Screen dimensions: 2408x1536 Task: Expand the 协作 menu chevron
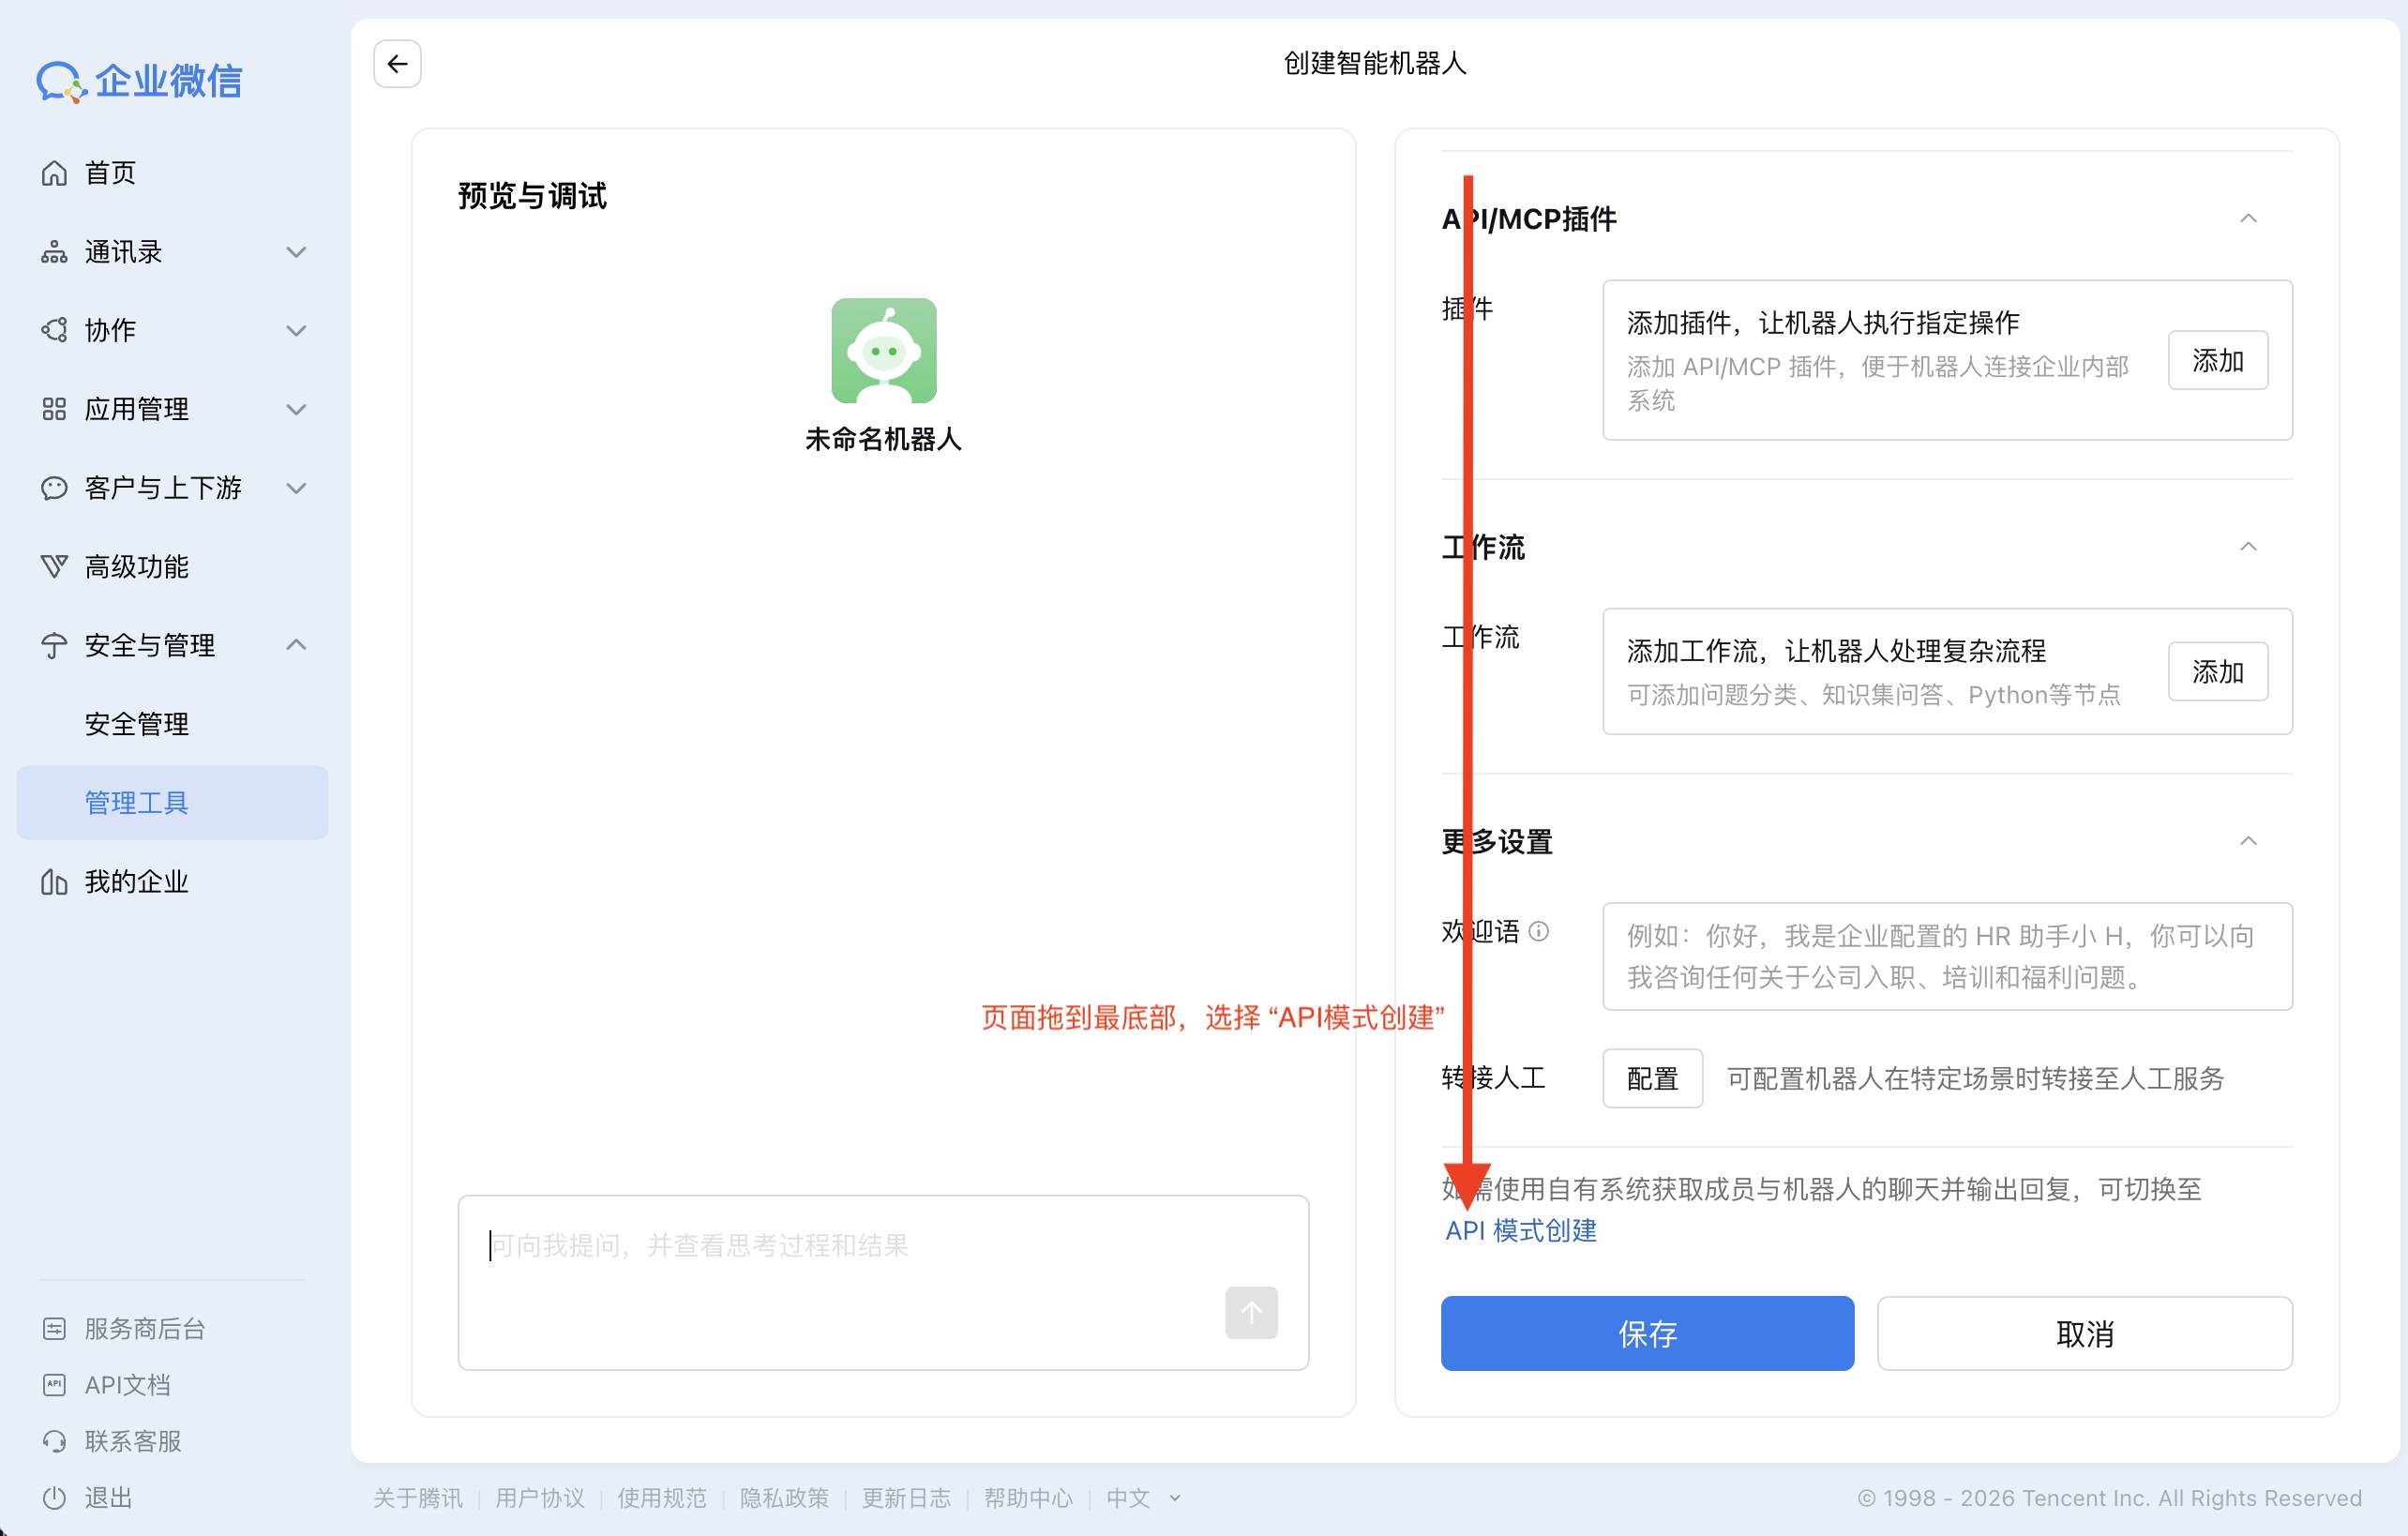point(296,330)
